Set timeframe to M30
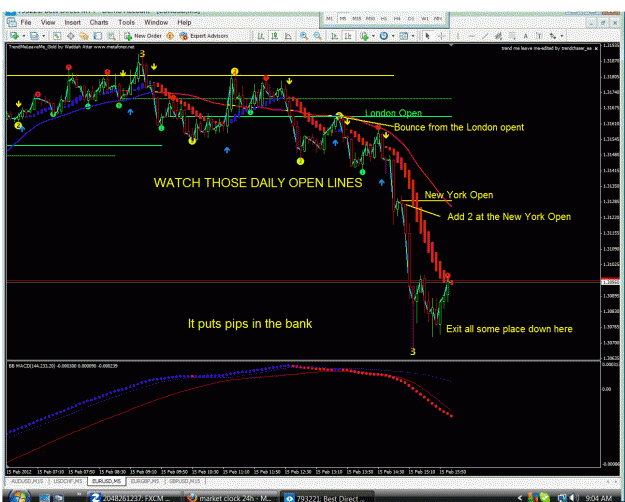Image resolution: width=625 pixels, height=502 pixels. [x=371, y=19]
